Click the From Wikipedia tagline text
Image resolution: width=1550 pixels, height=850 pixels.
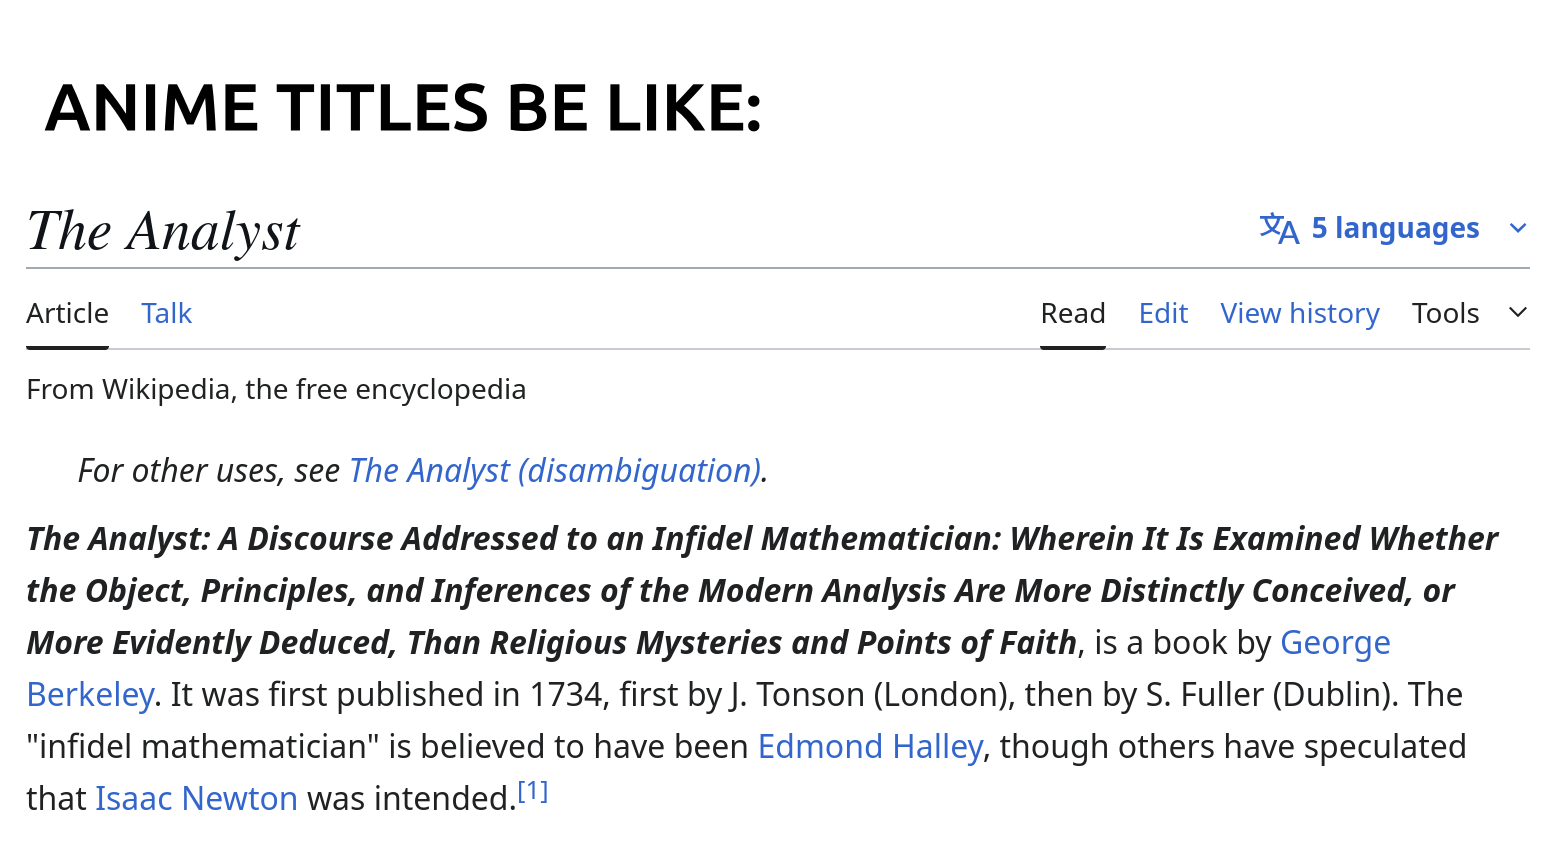tap(276, 389)
